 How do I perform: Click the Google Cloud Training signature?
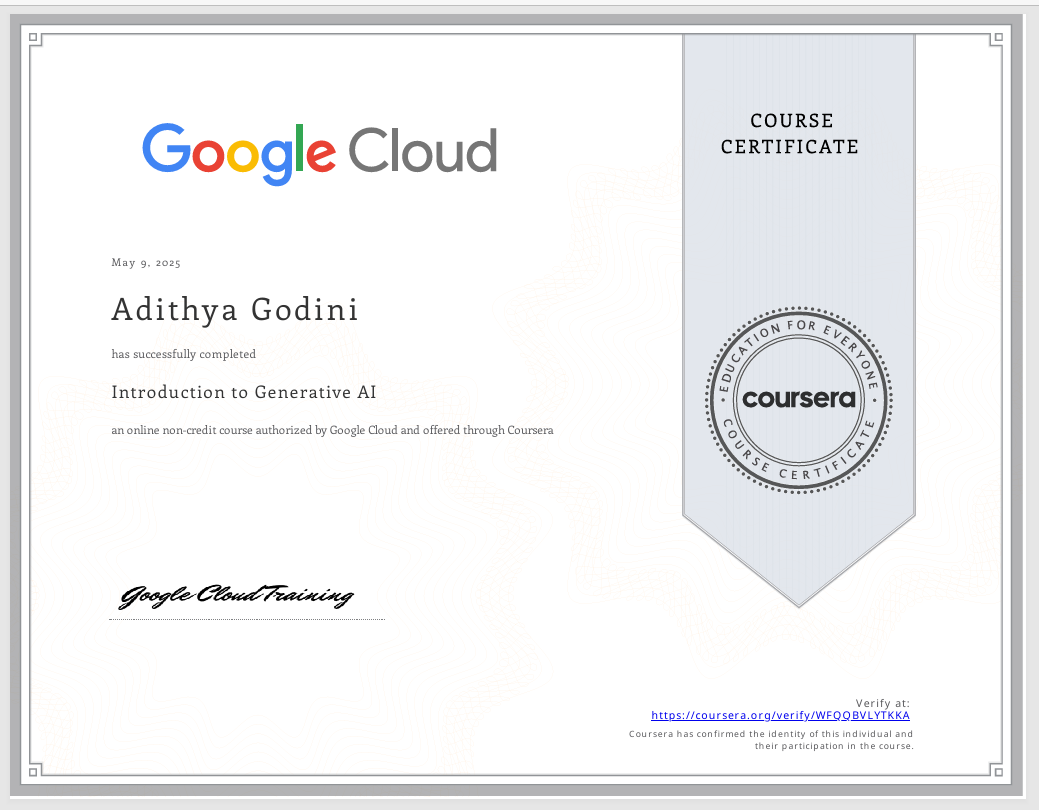point(236,596)
